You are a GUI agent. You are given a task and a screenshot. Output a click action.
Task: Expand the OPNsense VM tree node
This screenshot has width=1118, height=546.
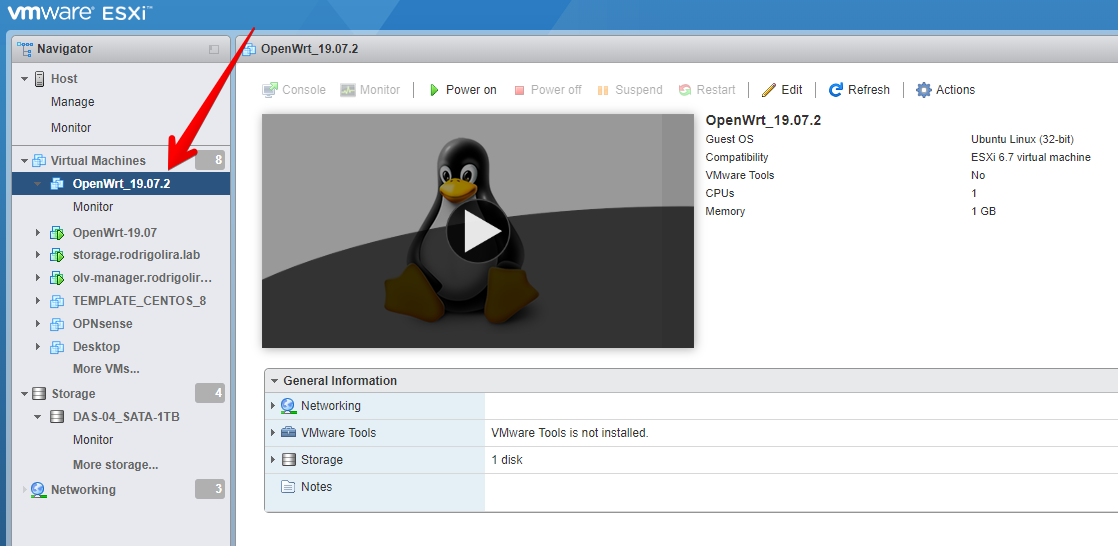38,324
